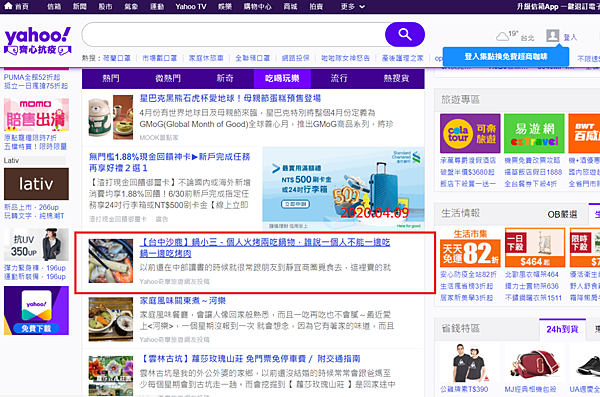
Task: Open the lativ 新品上市 266up text link
Action: coord(34,212)
